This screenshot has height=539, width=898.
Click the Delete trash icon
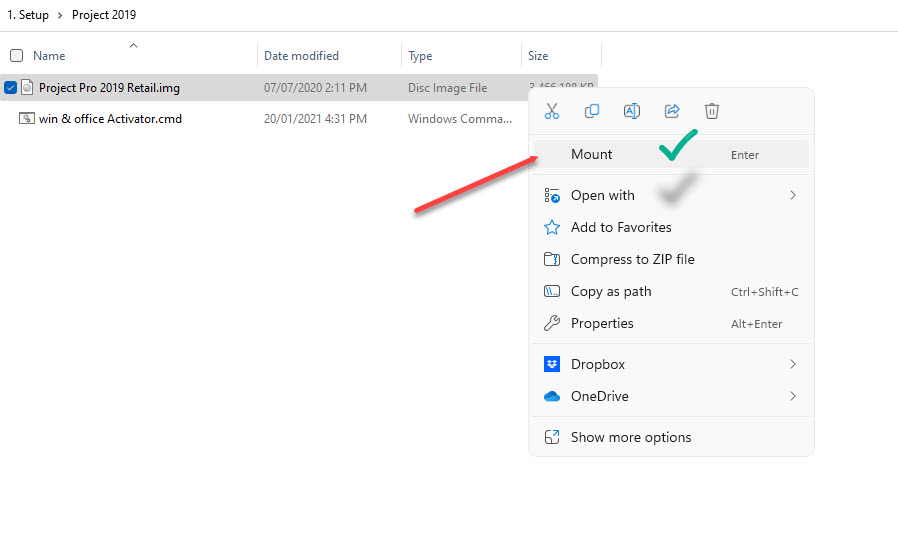tap(712, 111)
